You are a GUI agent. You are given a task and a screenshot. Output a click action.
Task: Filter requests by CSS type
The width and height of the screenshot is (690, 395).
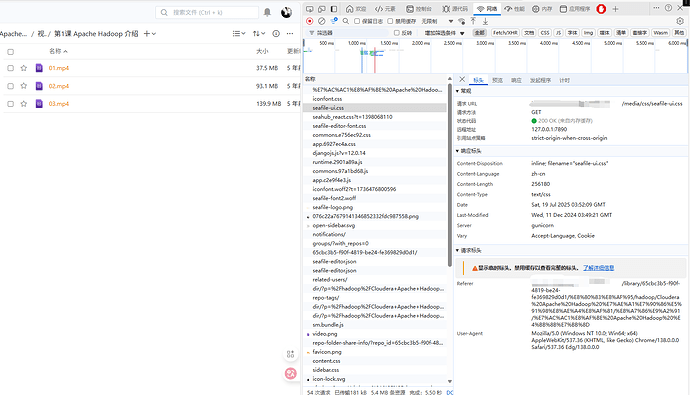point(545,33)
